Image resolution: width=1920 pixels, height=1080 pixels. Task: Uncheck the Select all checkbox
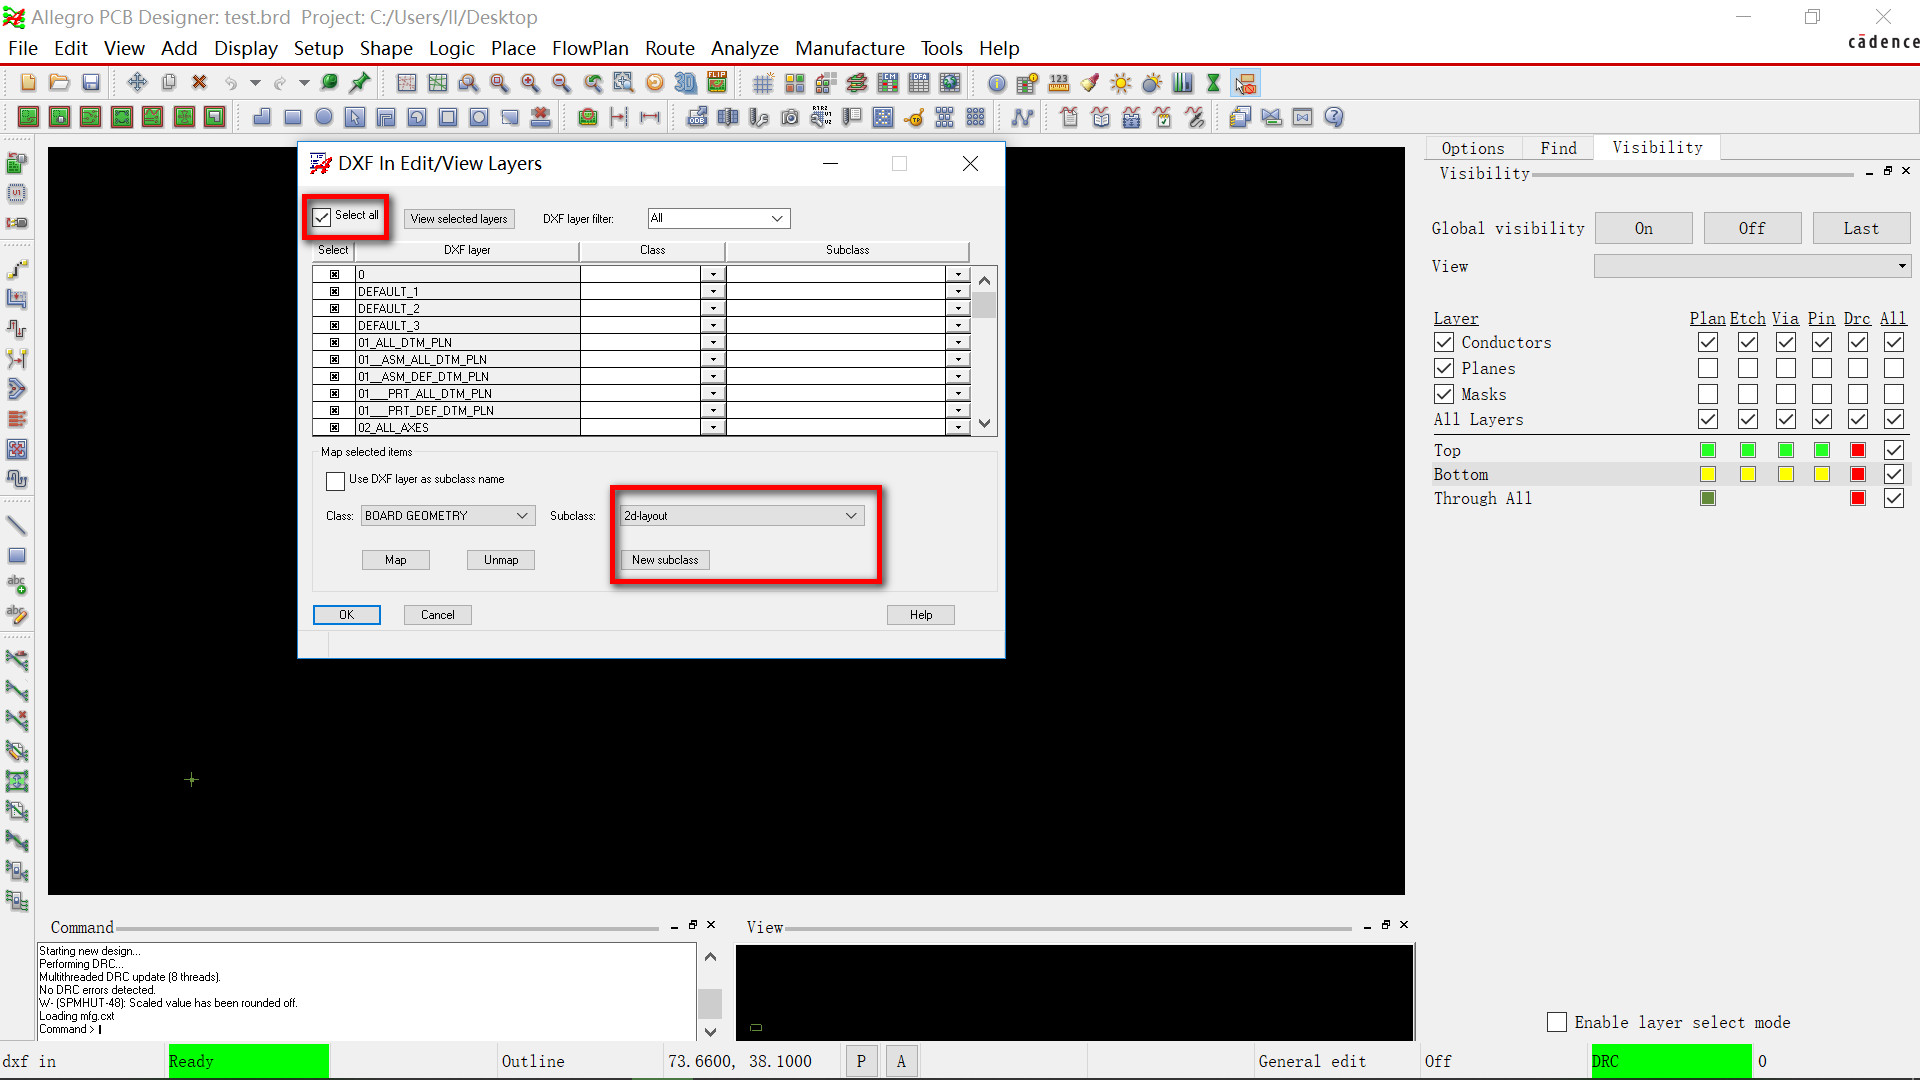[x=321, y=215]
